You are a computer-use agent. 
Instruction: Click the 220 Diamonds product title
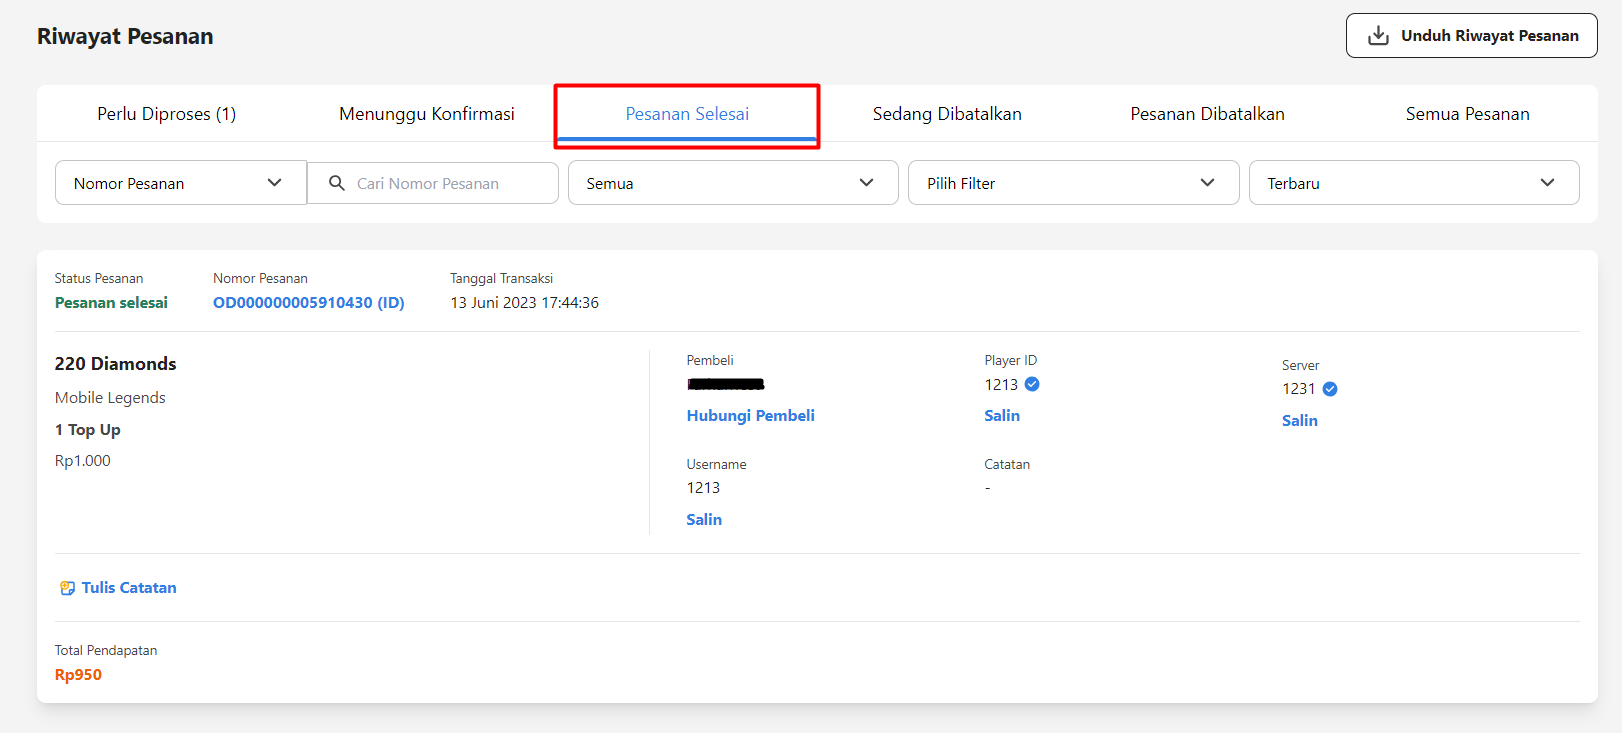click(x=116, y=364)
